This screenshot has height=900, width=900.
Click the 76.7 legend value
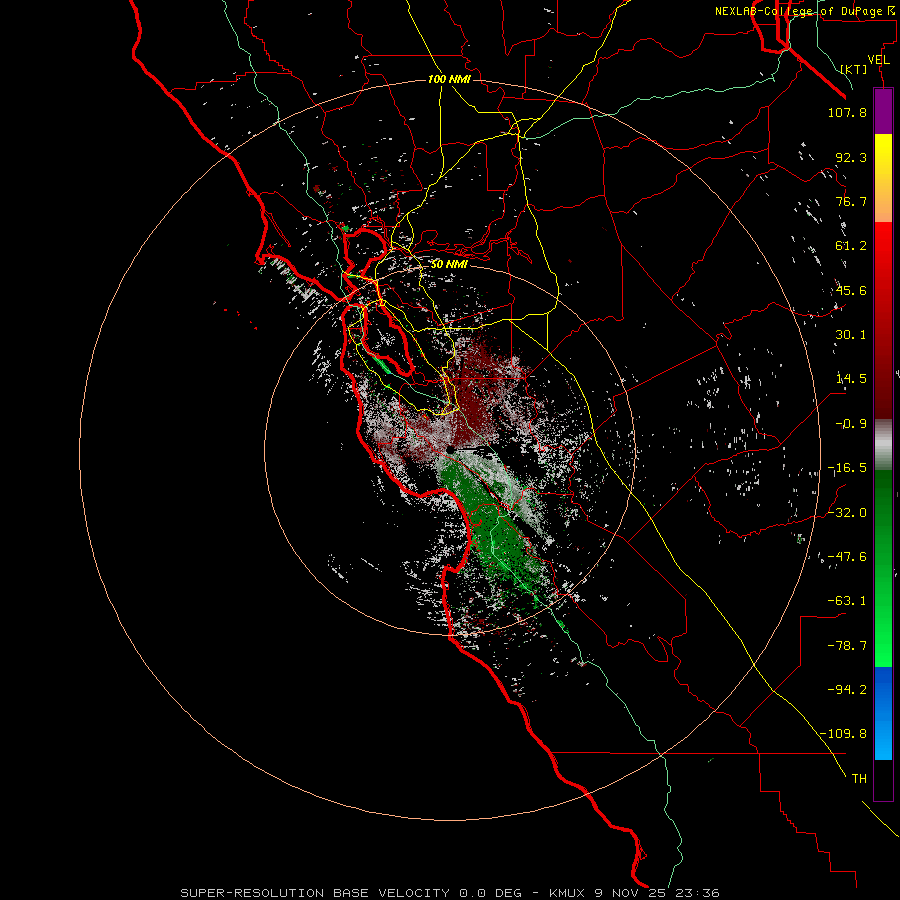coord(851,201)
